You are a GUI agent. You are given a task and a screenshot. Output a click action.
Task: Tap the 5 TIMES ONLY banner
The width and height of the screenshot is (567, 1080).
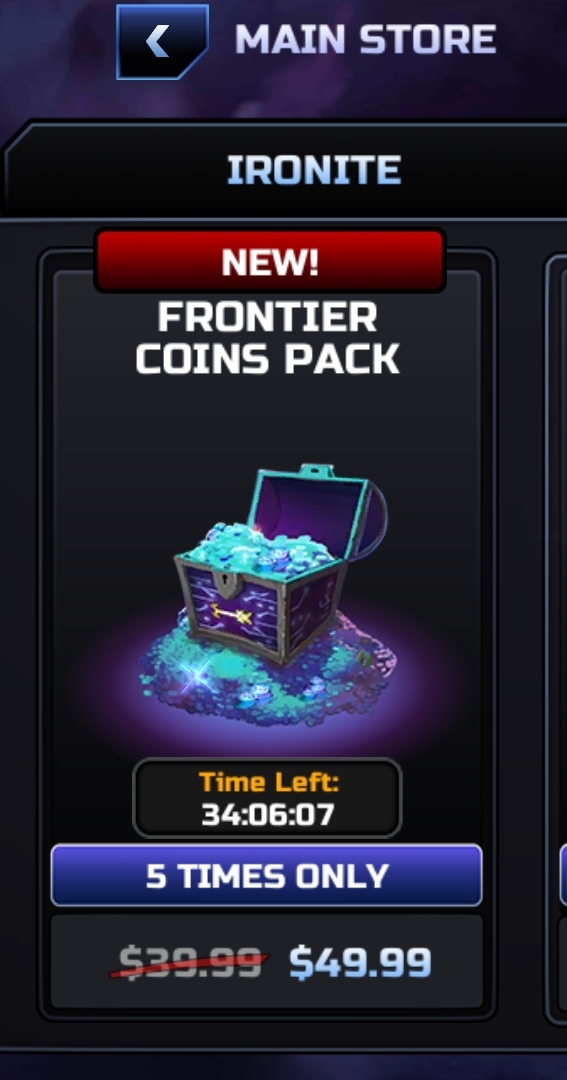click(x=267, y=875)
